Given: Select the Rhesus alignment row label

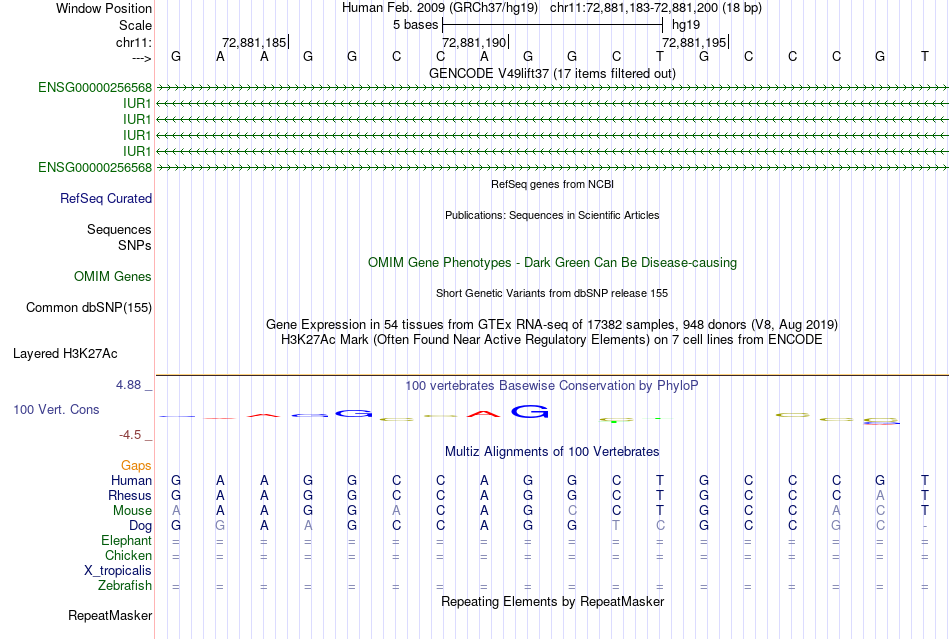Looking at the screenshot, I should tap(130, 496).
